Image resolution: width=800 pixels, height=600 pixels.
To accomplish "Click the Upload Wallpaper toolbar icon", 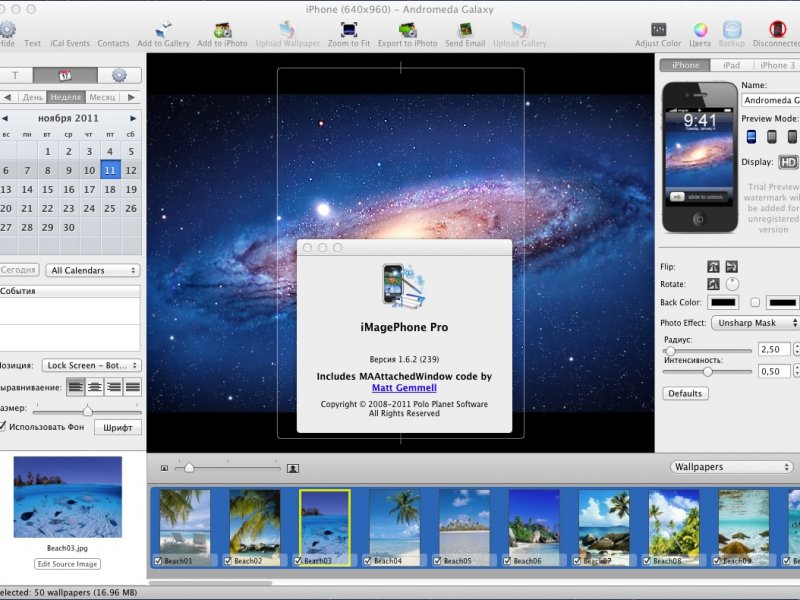I will (x=287, y=30).
